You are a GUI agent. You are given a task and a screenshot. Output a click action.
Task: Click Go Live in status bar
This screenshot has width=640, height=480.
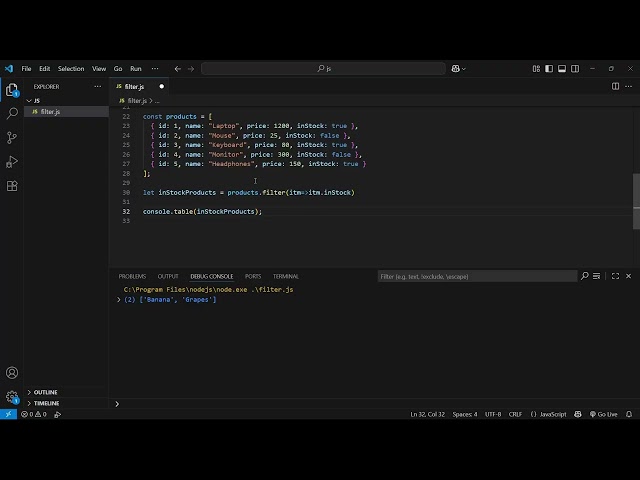pyautogui.click(x=603, y=414)
